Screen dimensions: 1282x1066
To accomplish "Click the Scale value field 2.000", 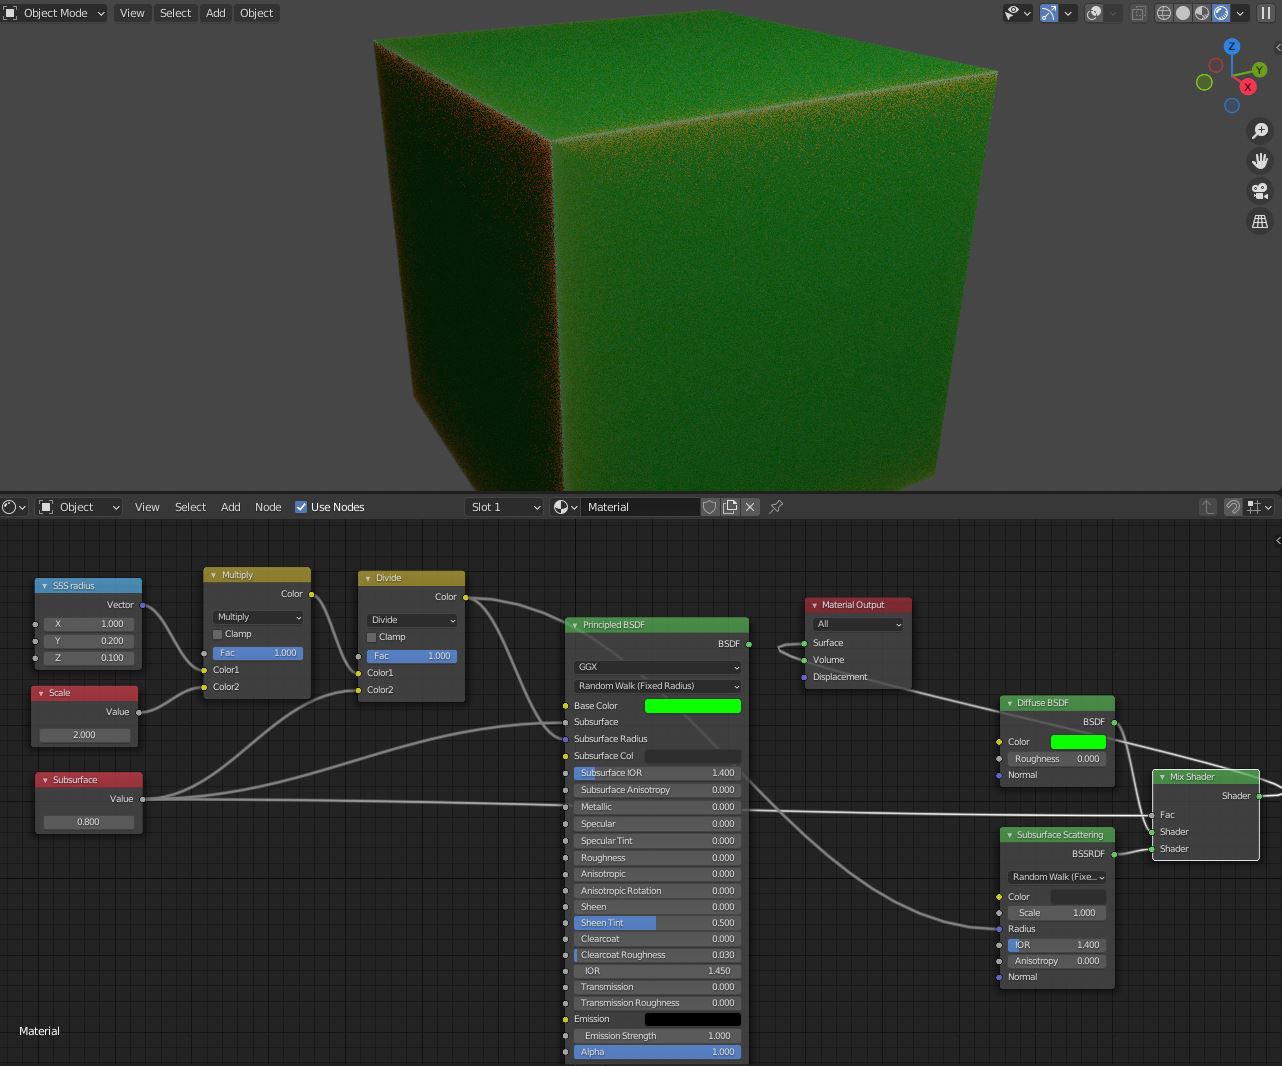I will pos(85,735).
